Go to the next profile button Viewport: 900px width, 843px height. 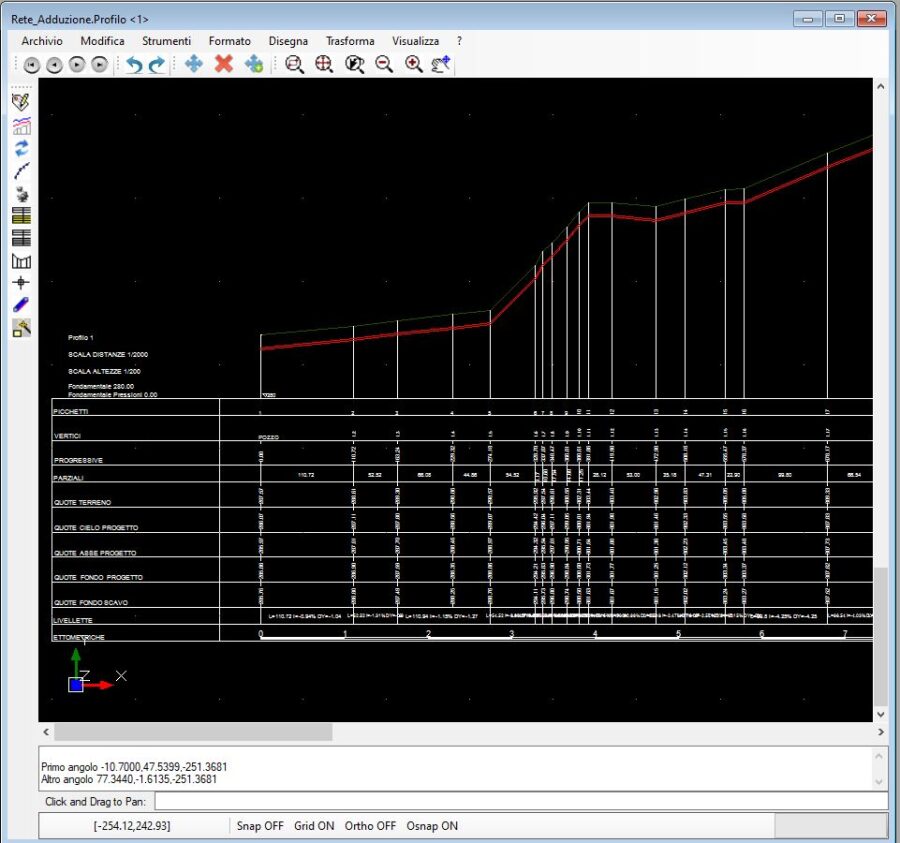click(77, 65)
